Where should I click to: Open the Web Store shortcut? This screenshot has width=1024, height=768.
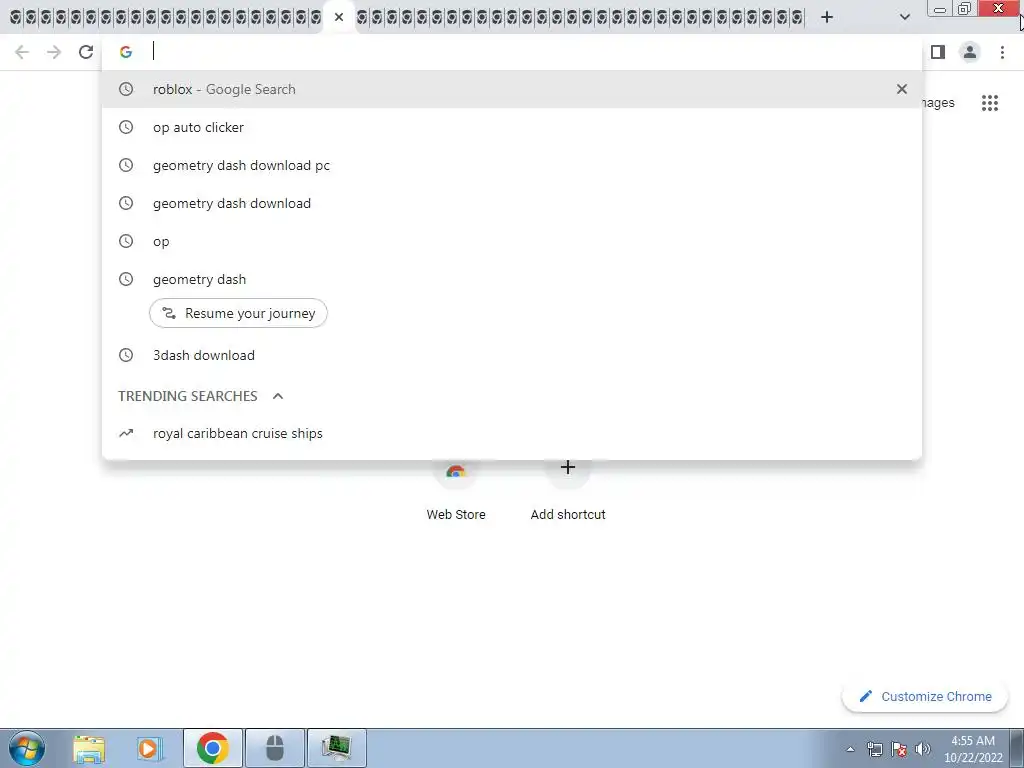456,490
